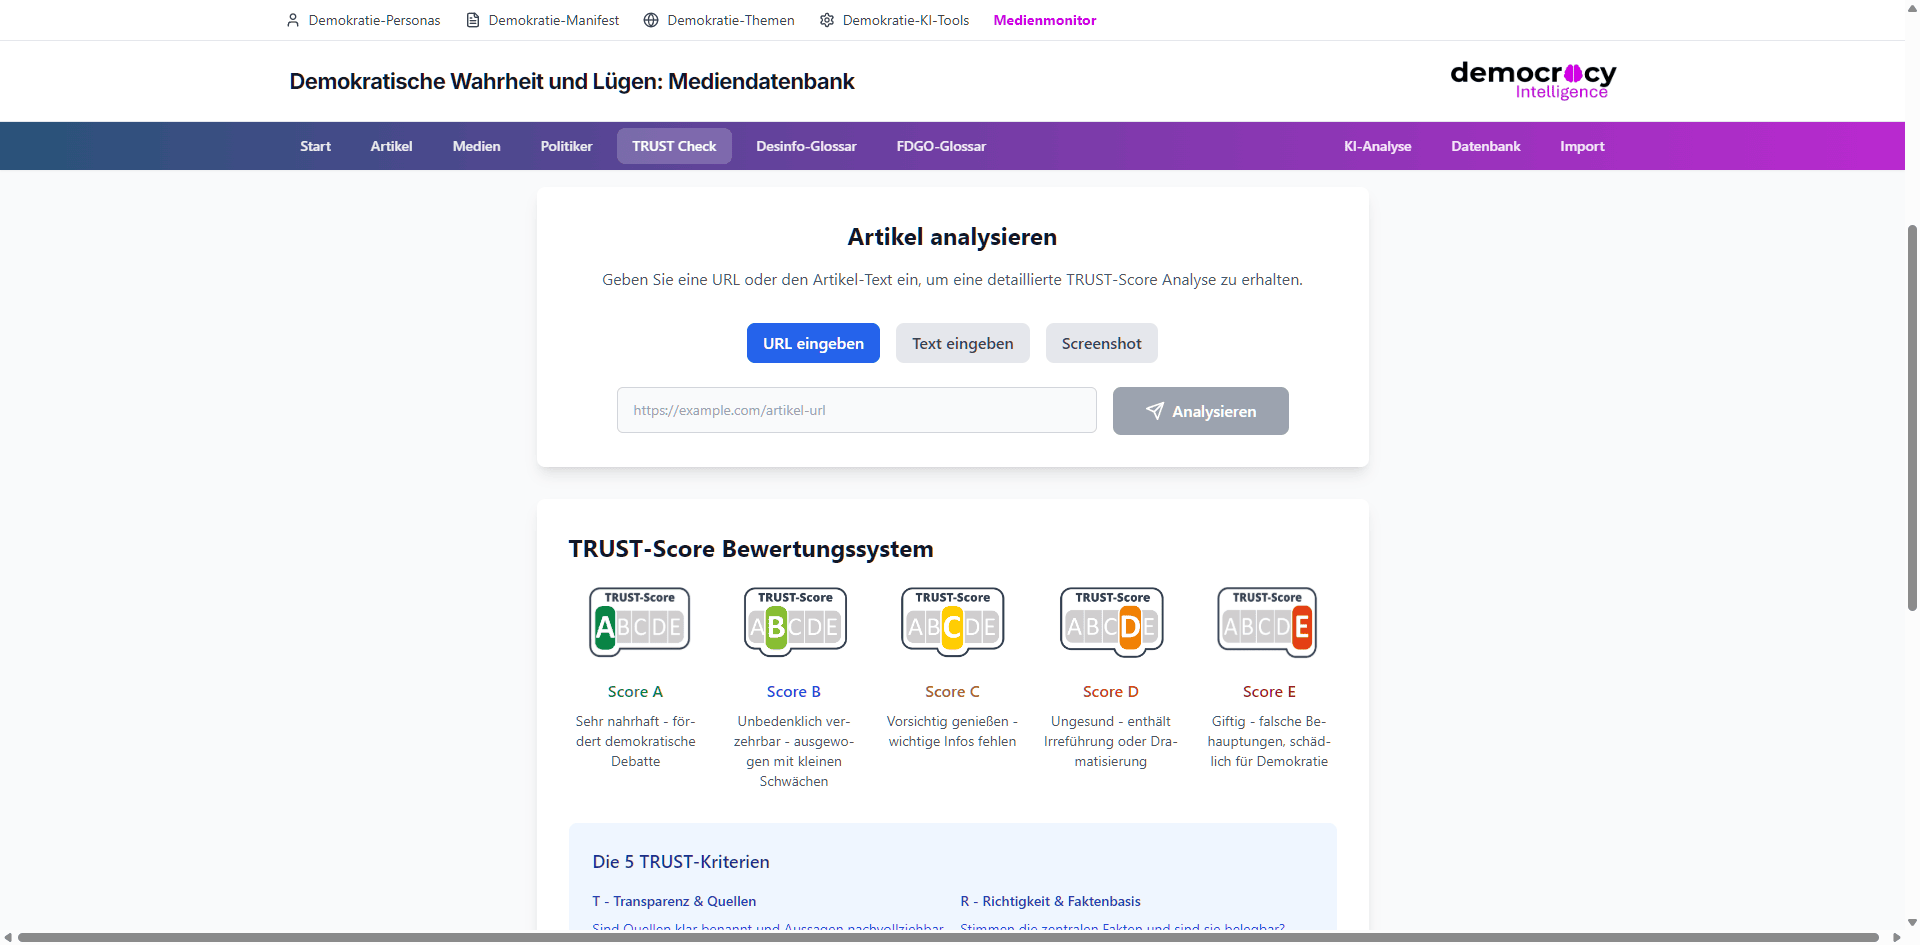Click the gear icon beside Demokratie-KI-Tools

[827, 20]
